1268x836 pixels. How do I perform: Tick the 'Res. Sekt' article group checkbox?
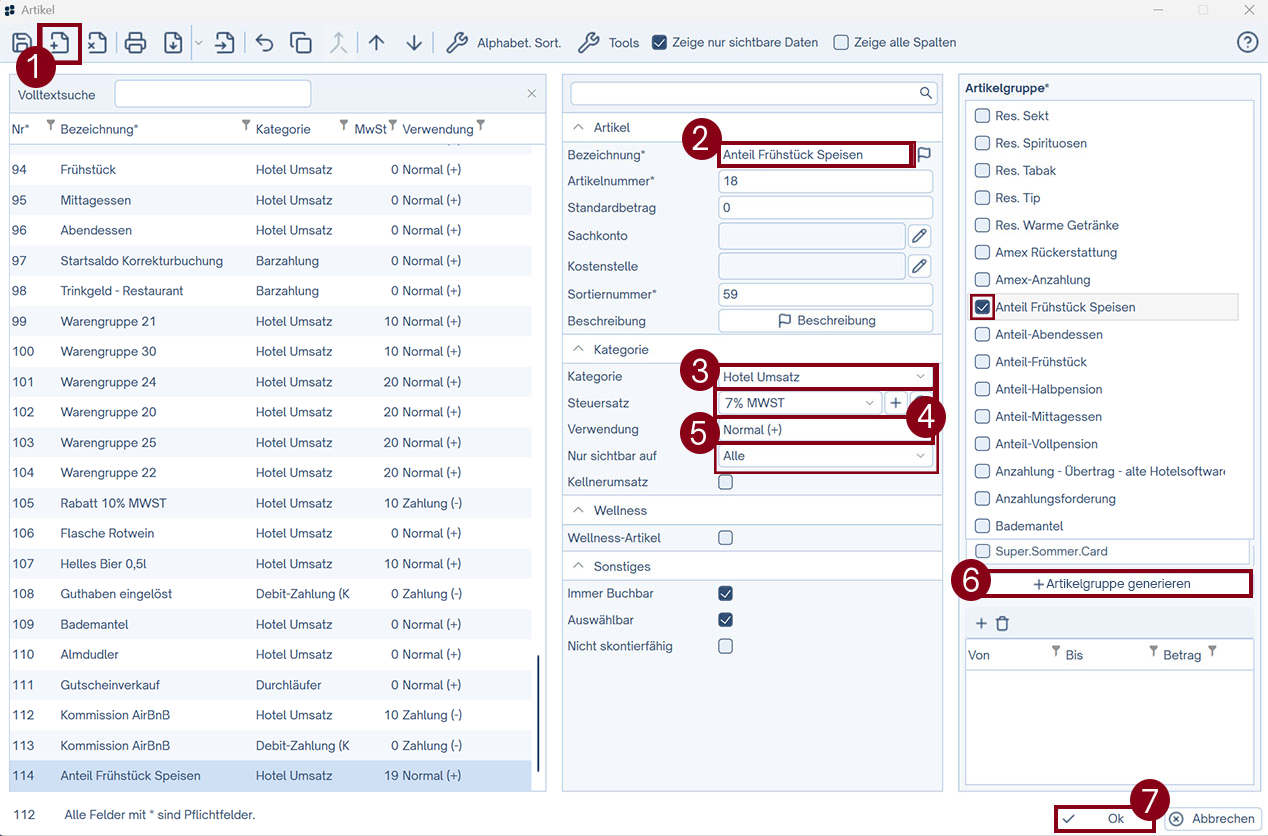click(x=982, y=116)
